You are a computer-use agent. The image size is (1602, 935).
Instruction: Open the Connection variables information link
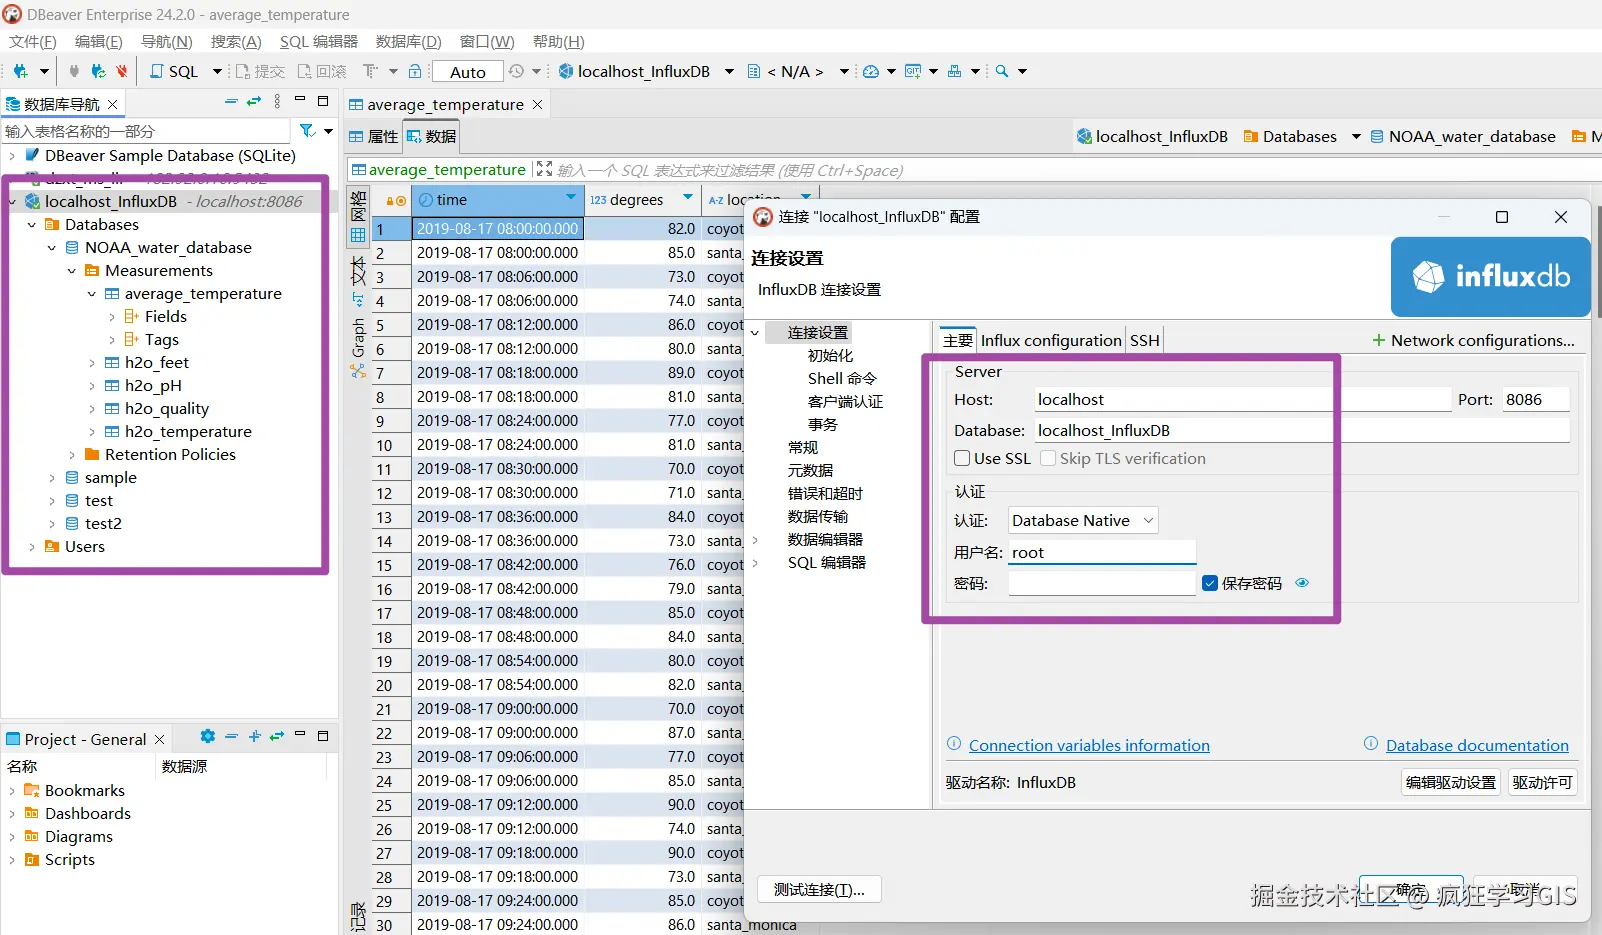tap(1089, 745)
